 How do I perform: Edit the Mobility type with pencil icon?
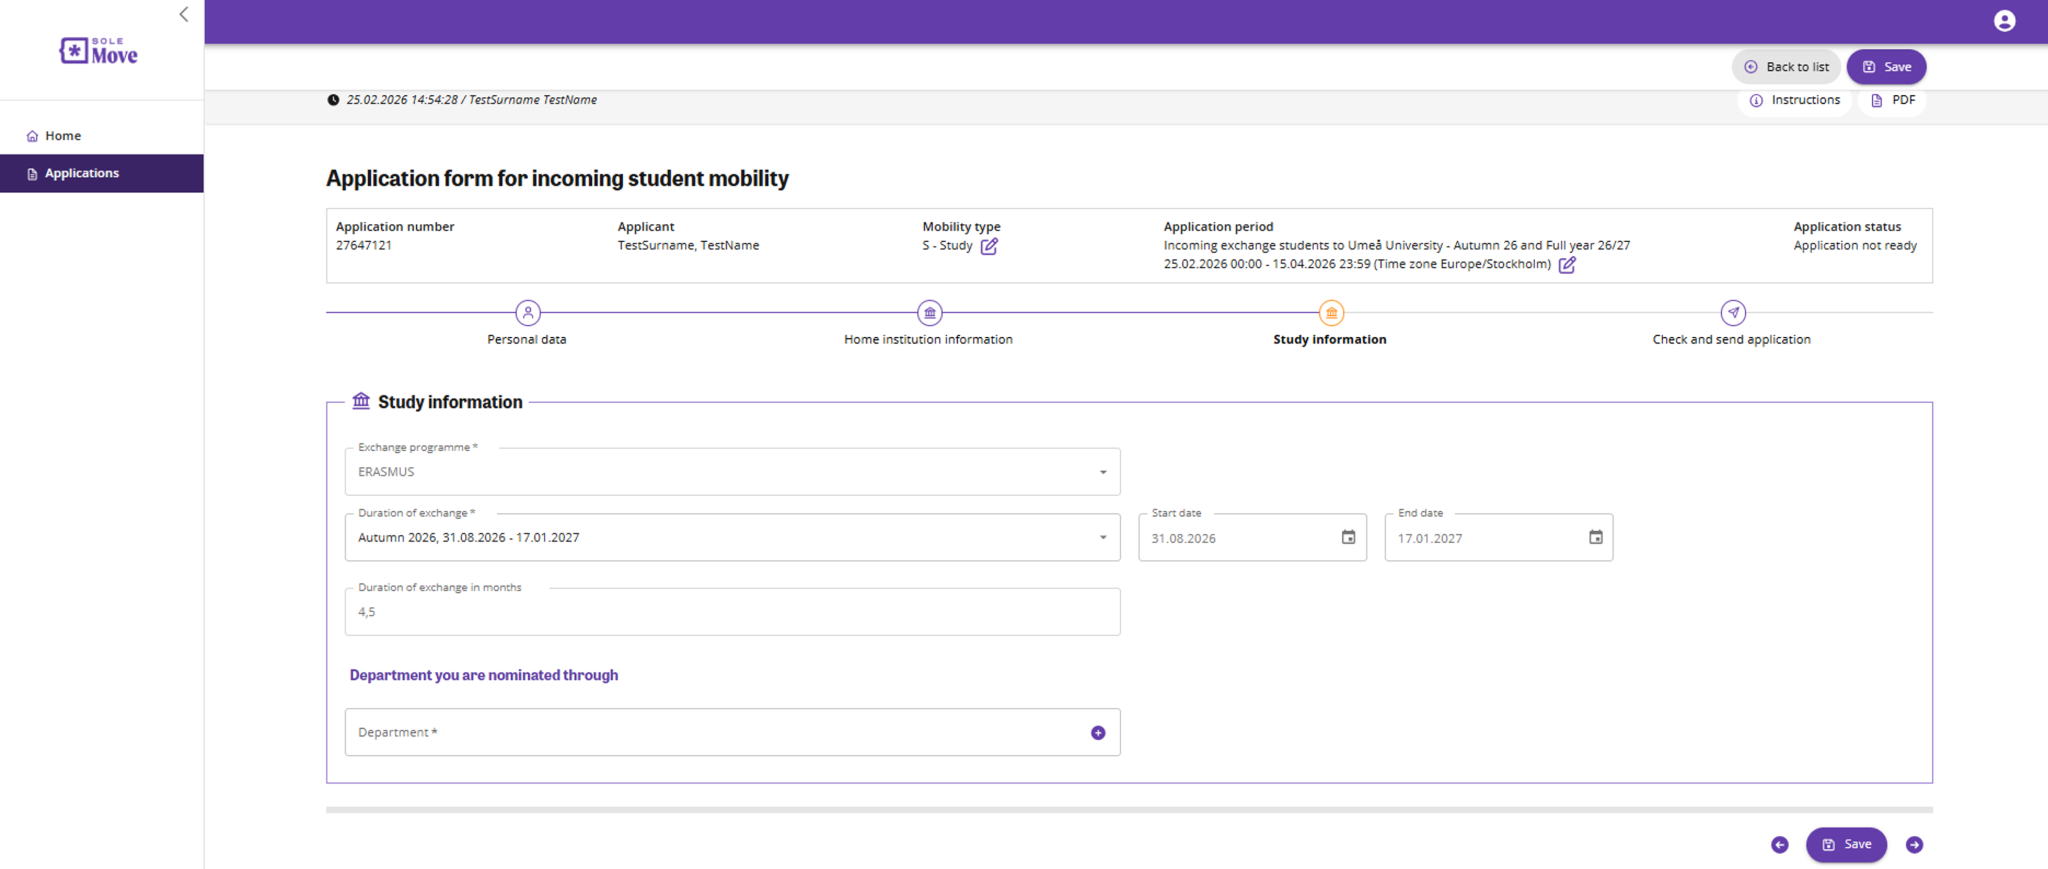tap(989, 246)
